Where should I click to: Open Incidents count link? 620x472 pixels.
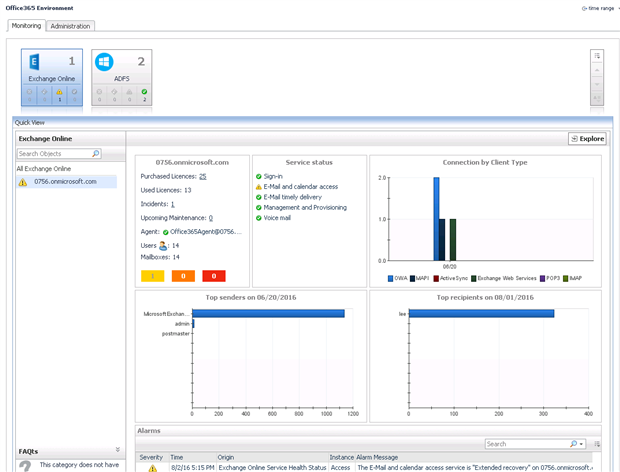pos(172,204)
